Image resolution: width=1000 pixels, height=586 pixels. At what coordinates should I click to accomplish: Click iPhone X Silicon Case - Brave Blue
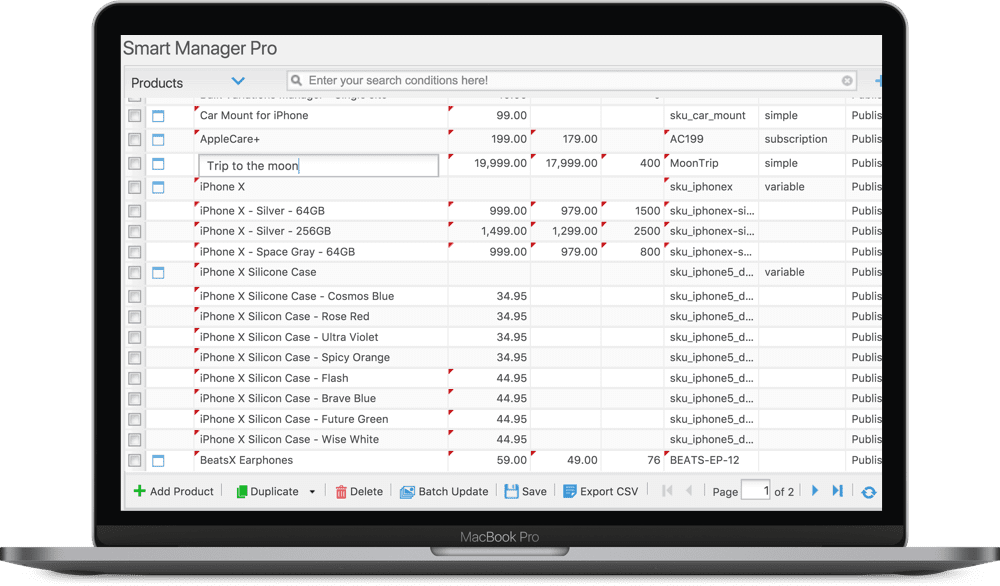pos(288,399)
